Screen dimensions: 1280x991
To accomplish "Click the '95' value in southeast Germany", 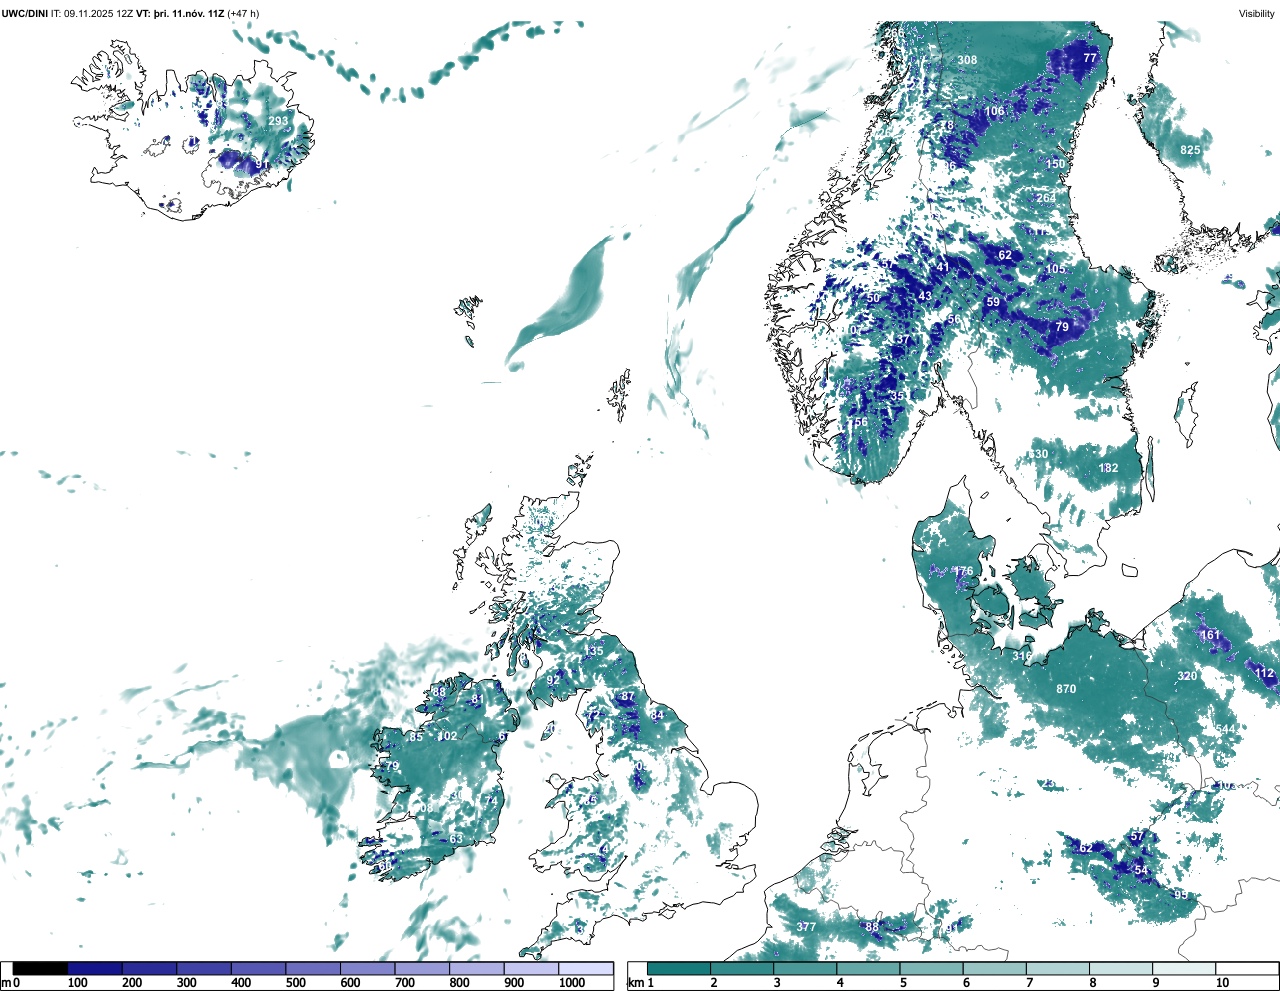I will [1181, 894].
